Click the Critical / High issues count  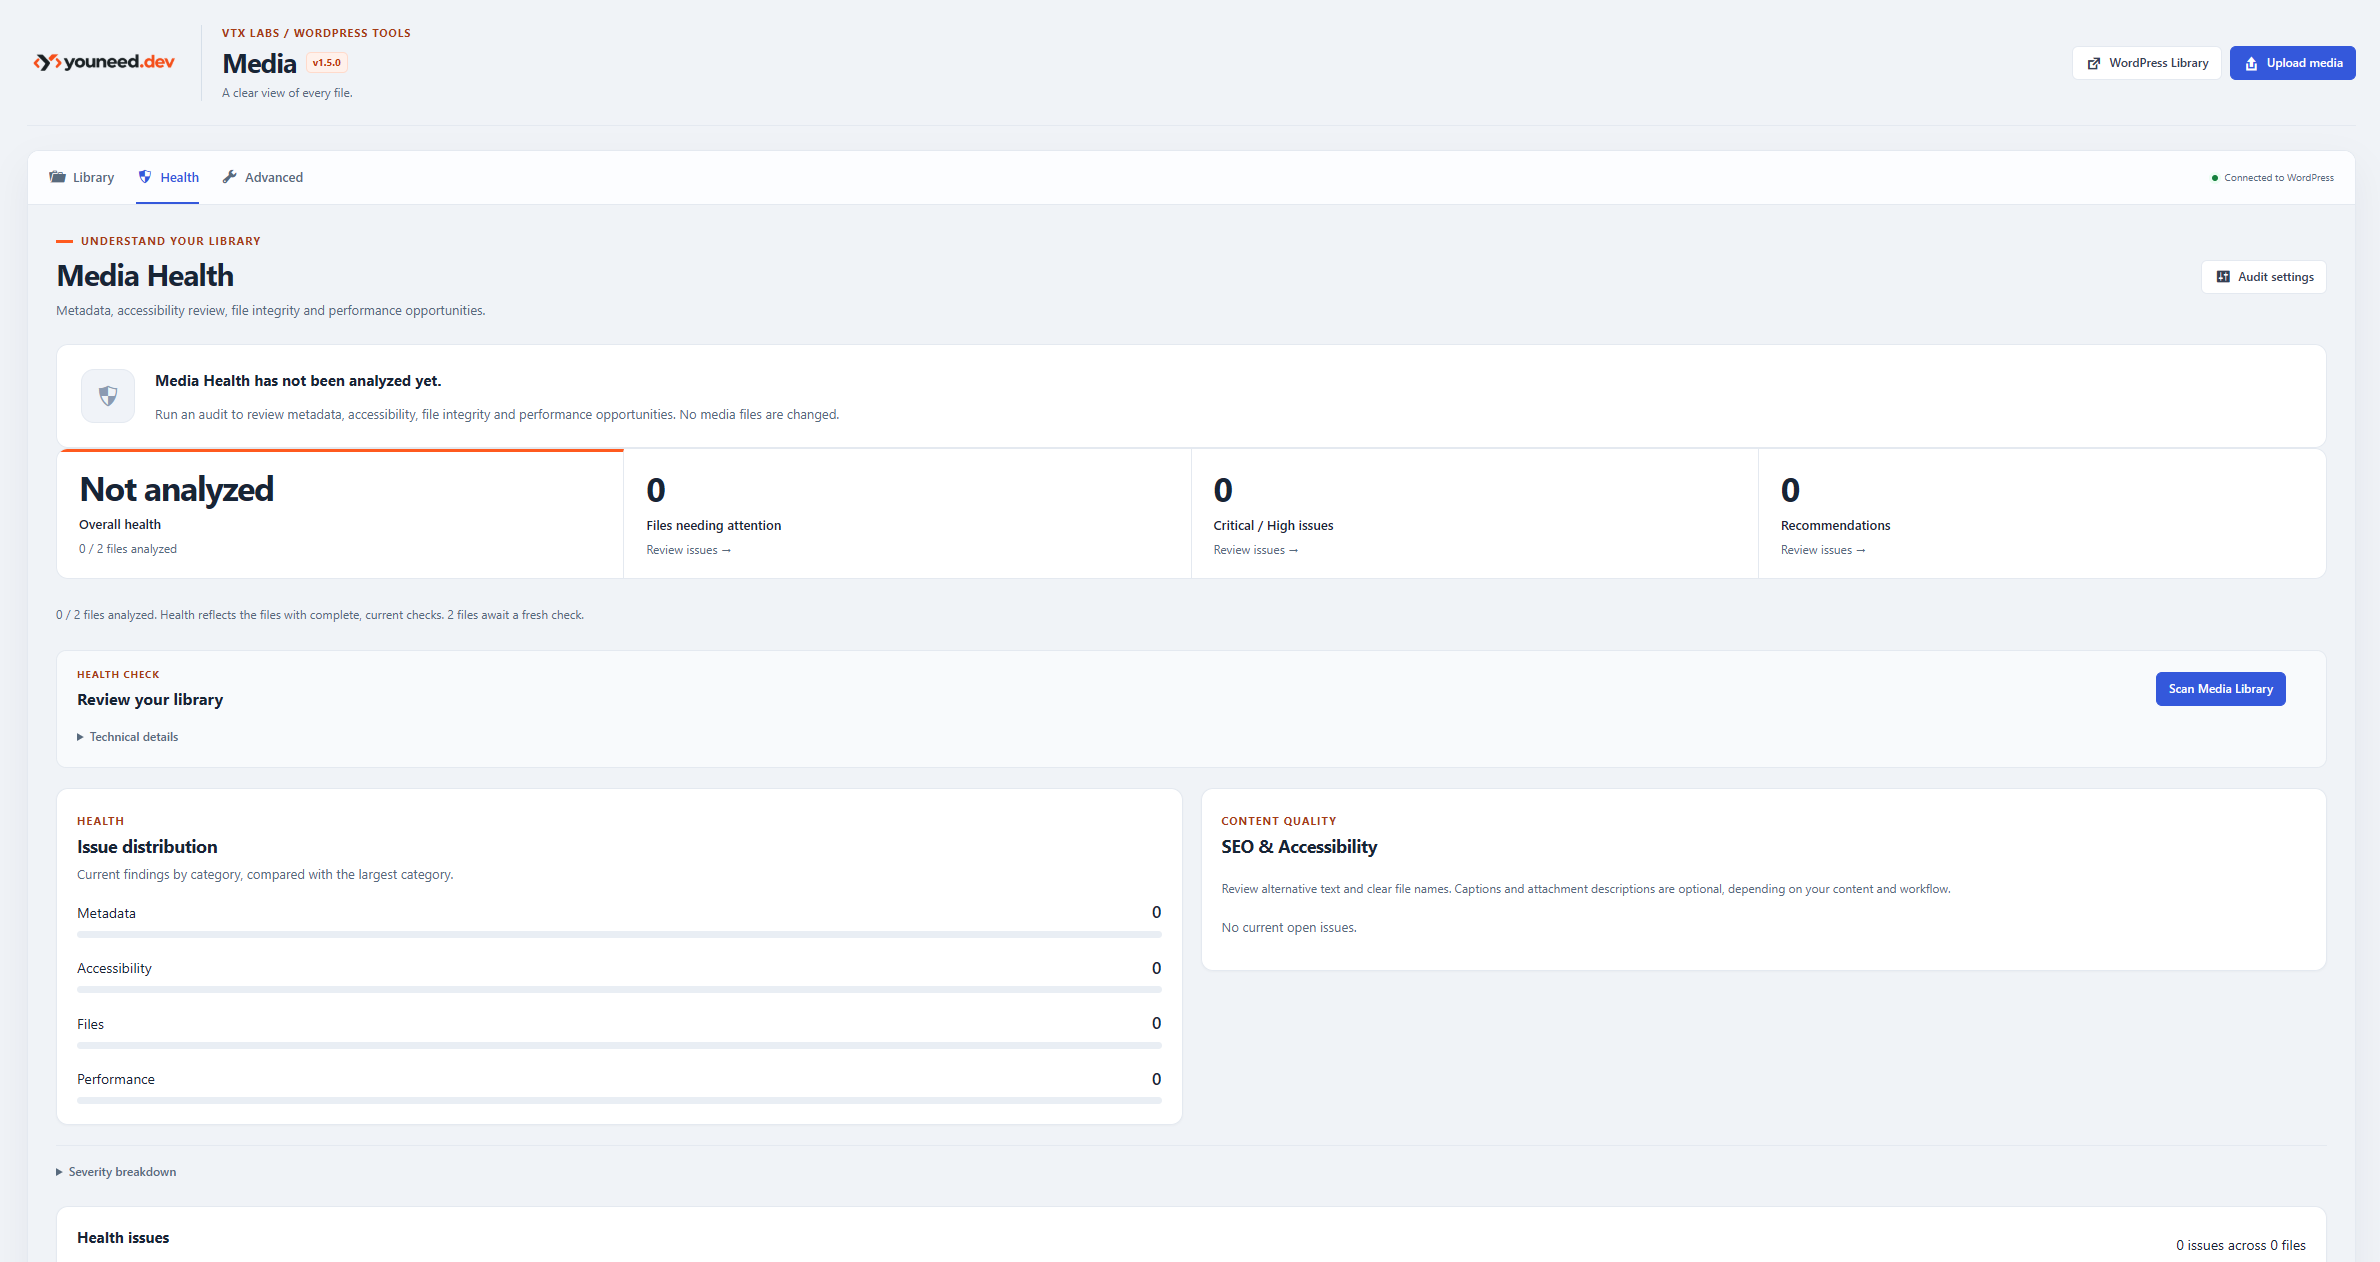[1223, 490]
